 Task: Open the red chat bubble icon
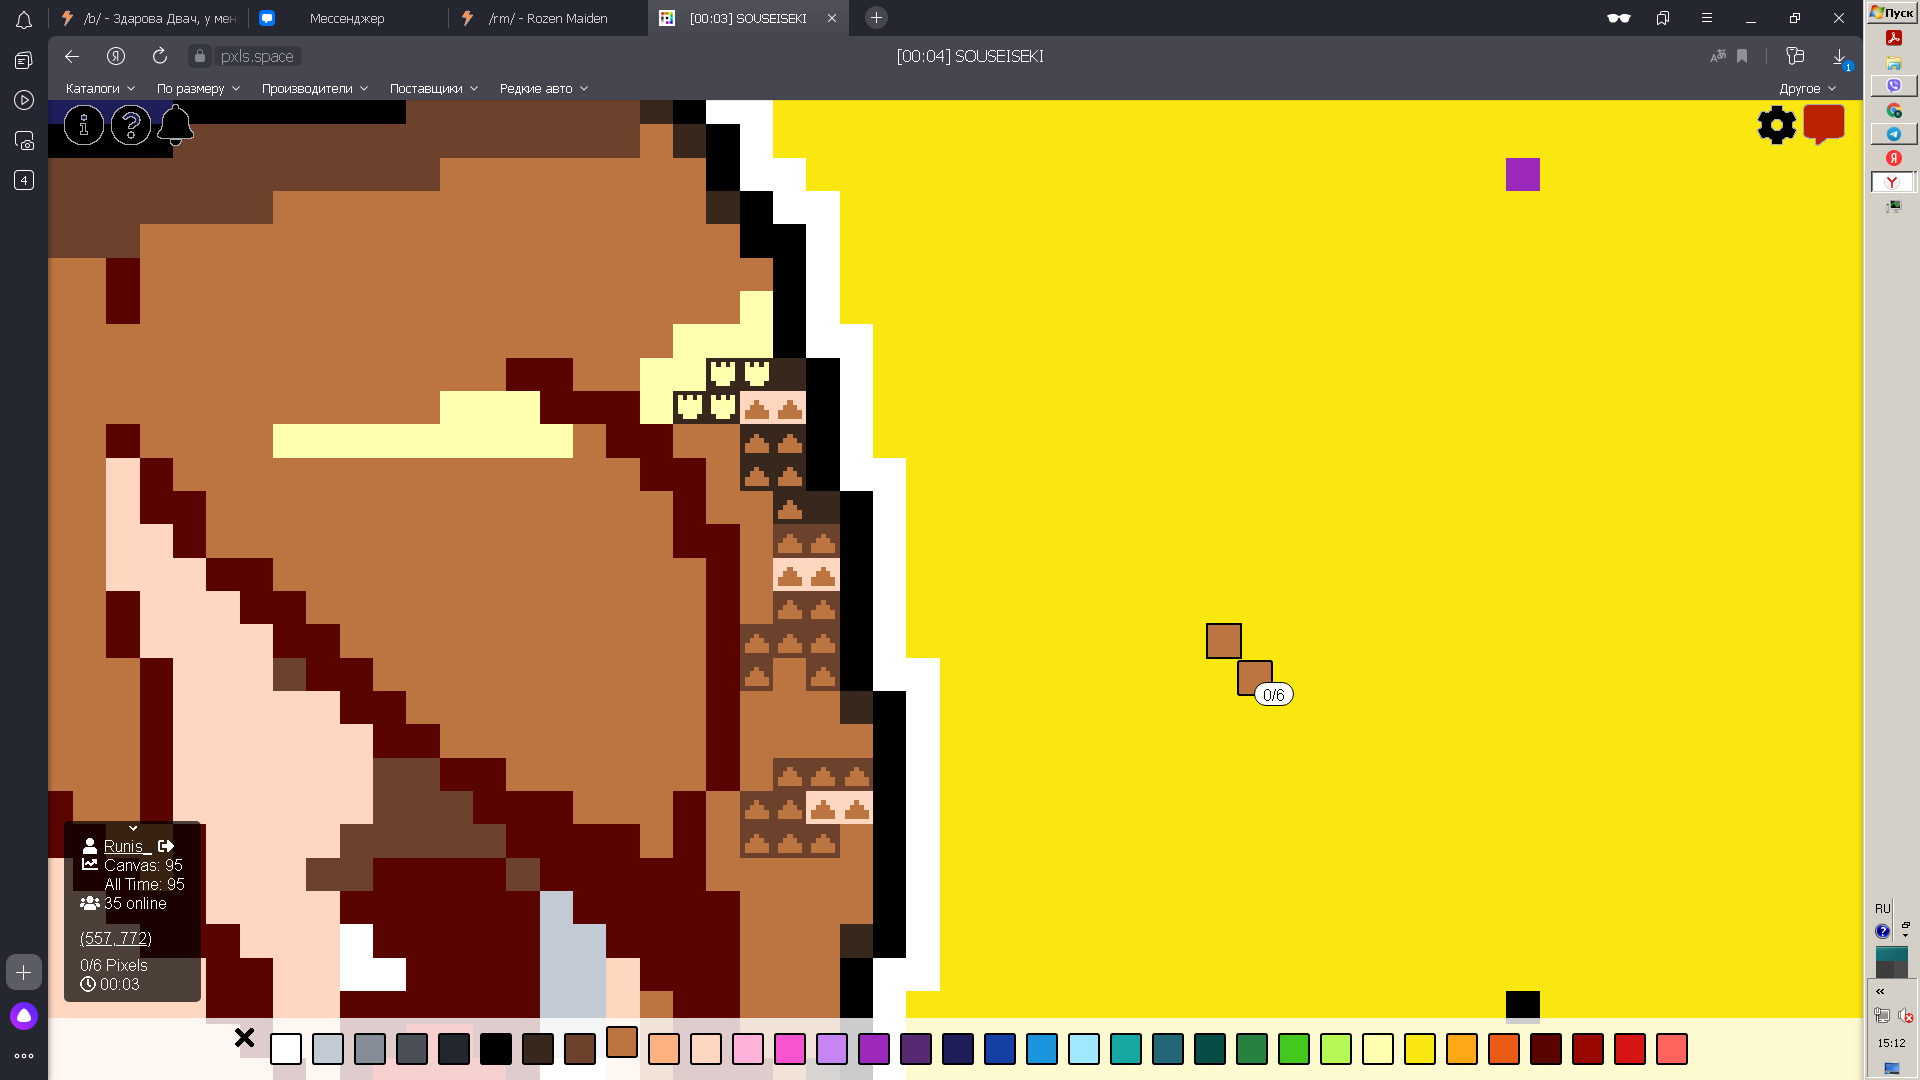pos(1824,124)
